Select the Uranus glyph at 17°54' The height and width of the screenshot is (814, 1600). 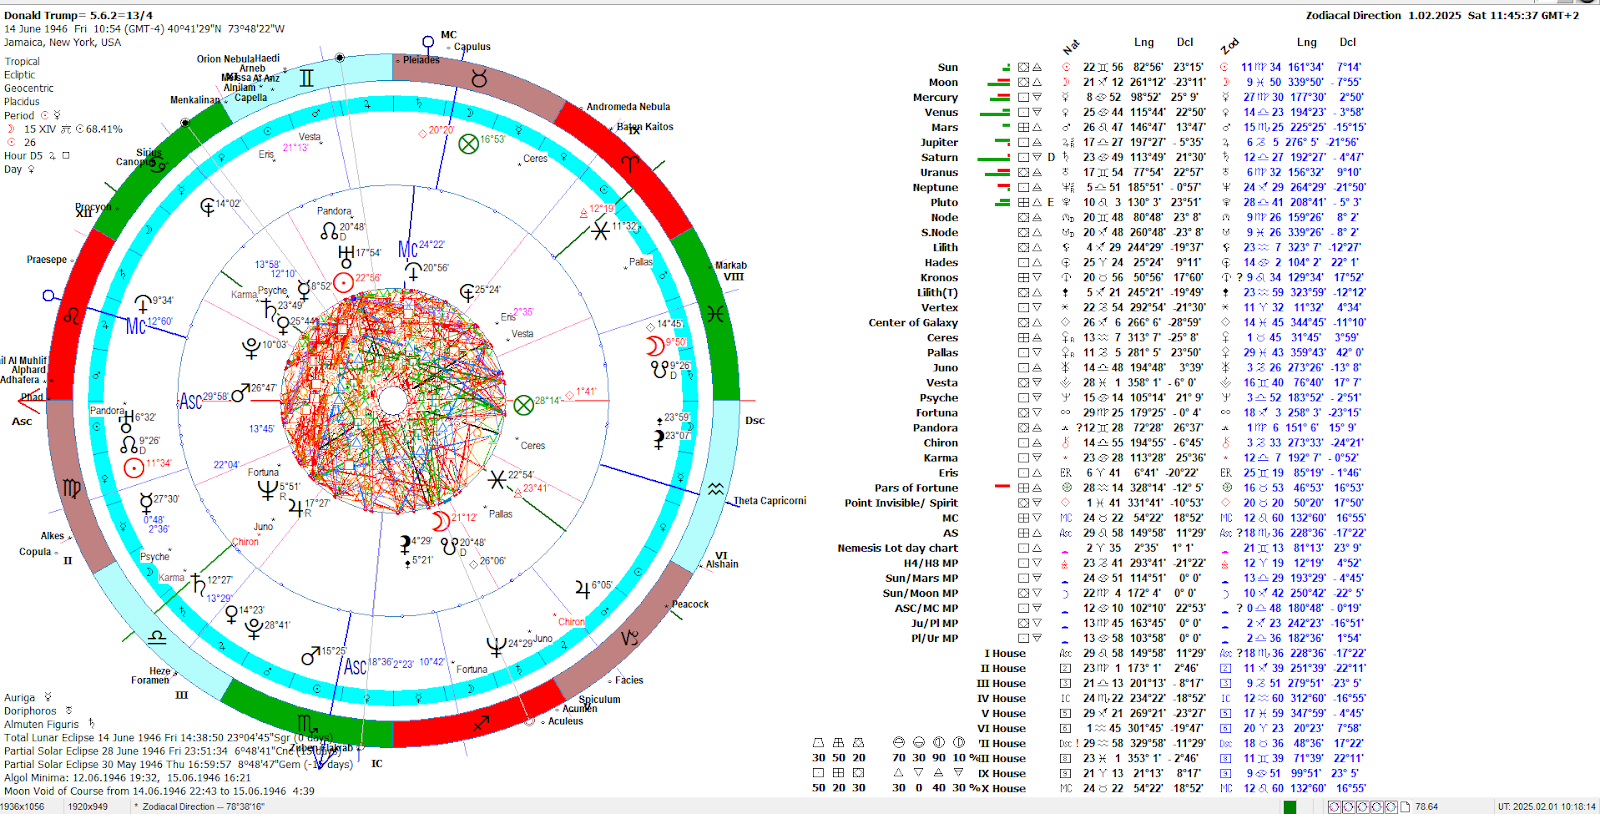(346, 256)
